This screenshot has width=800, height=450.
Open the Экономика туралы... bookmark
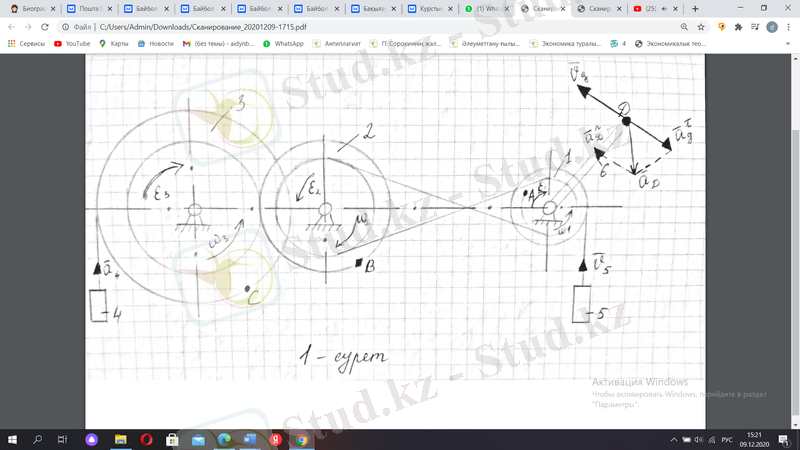point(566,44)
